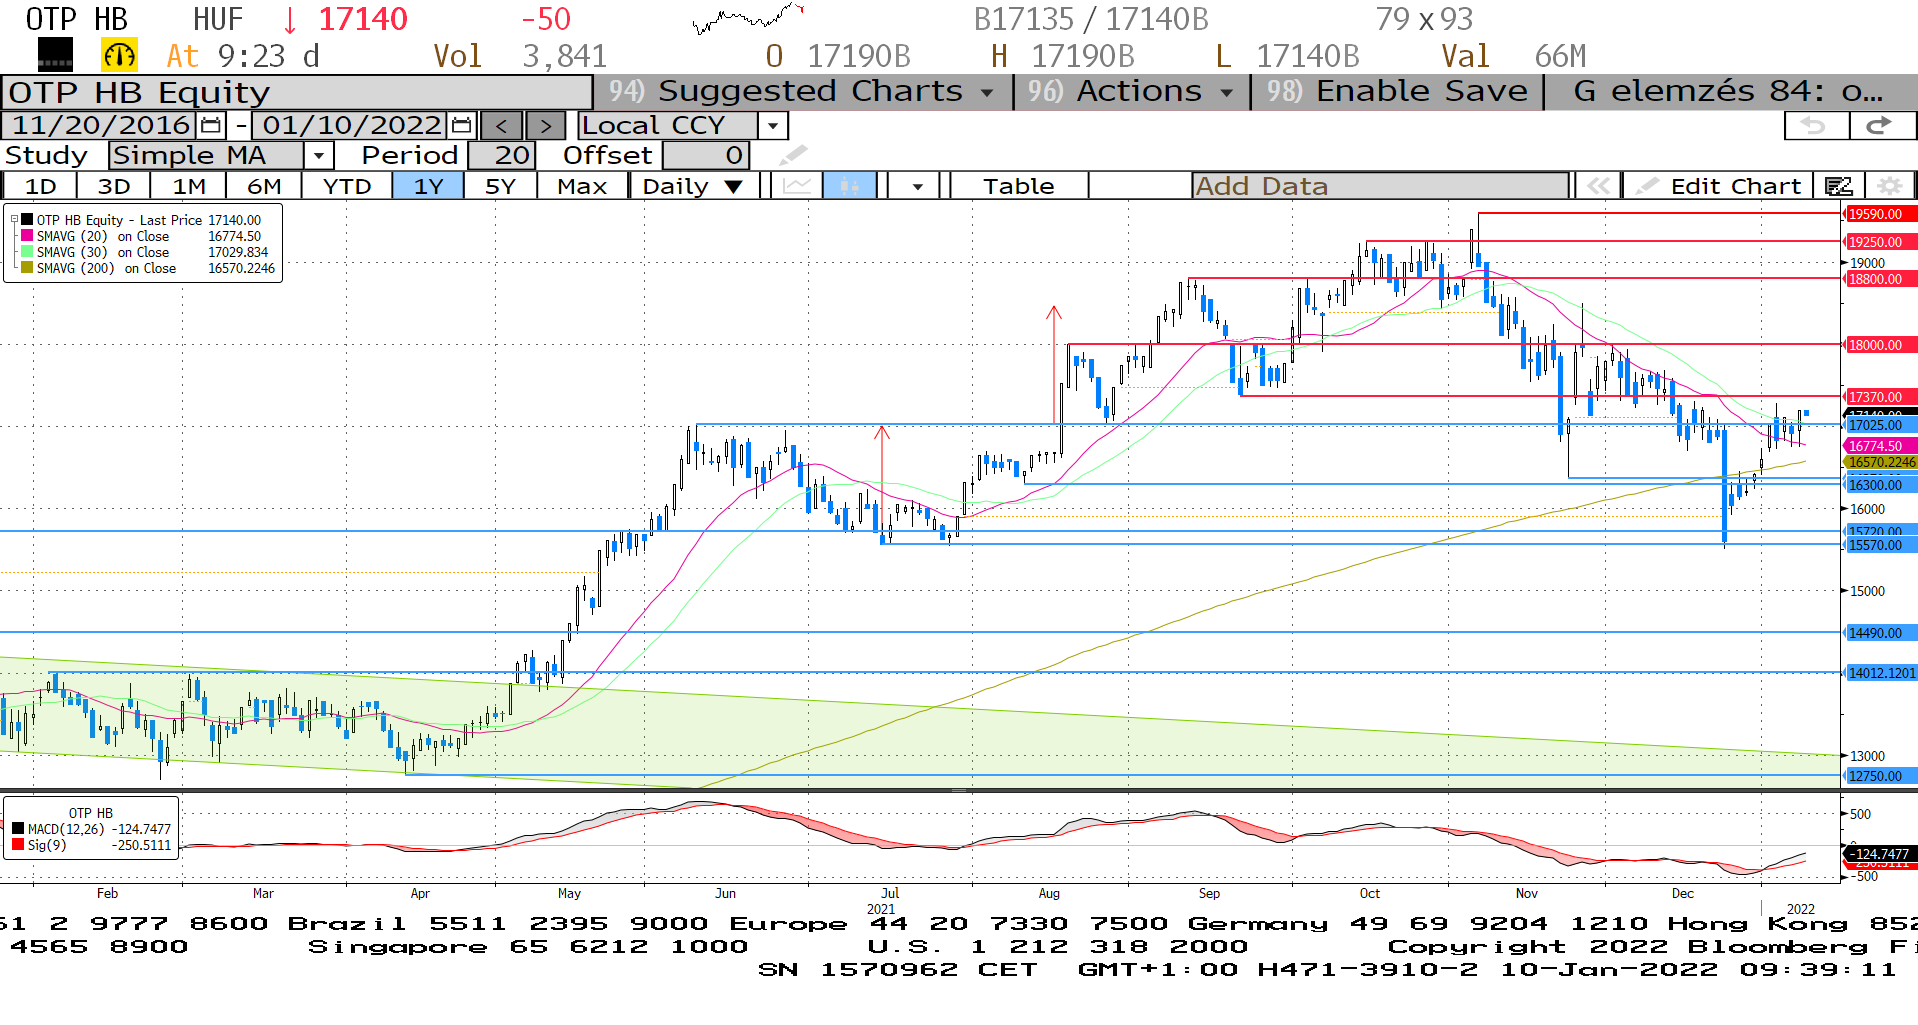1918x1025 pixels.
Task: Click the green SMAVG (30) legend swatch
Action: pyautogui.click(x=27, y=252)
